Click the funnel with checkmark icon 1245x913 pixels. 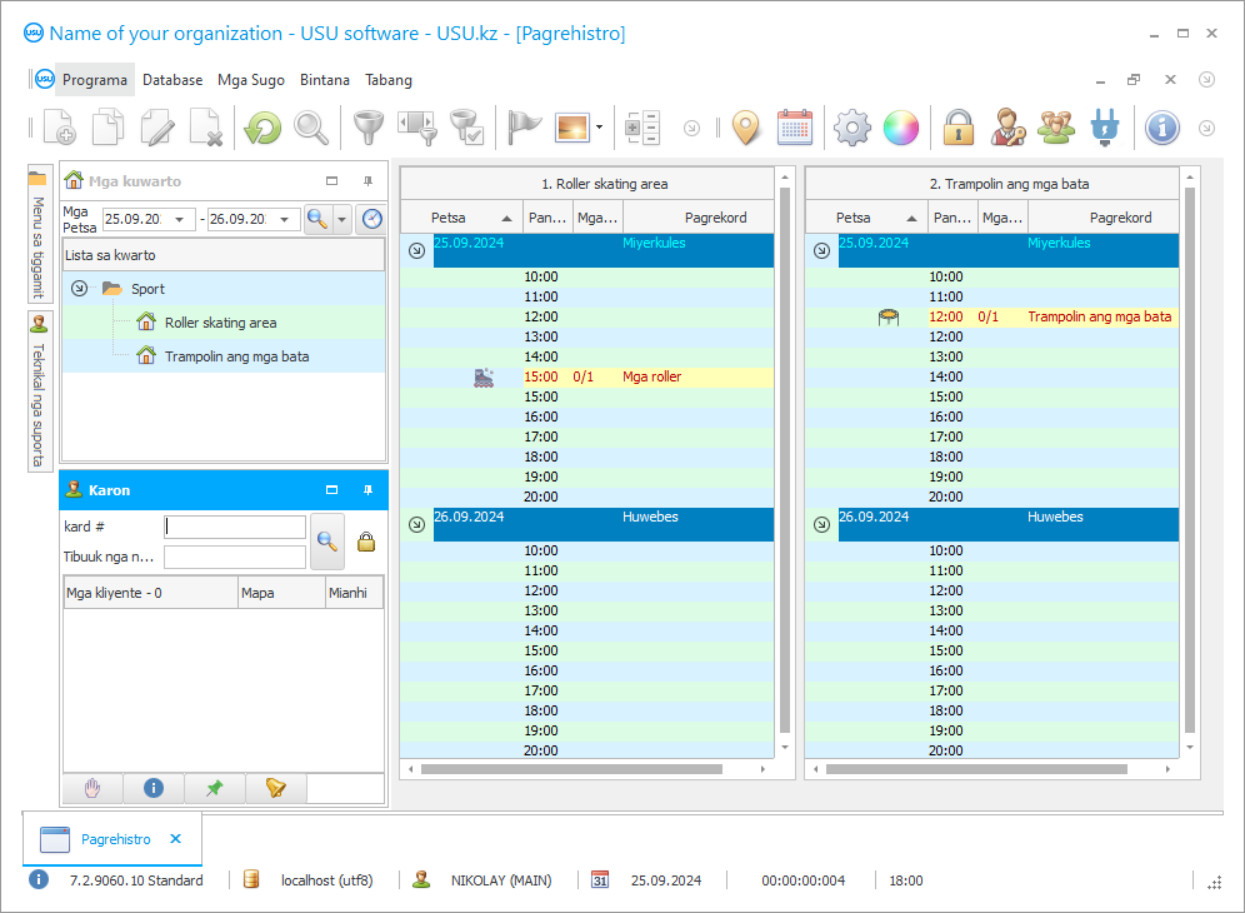tap(466, 128)
